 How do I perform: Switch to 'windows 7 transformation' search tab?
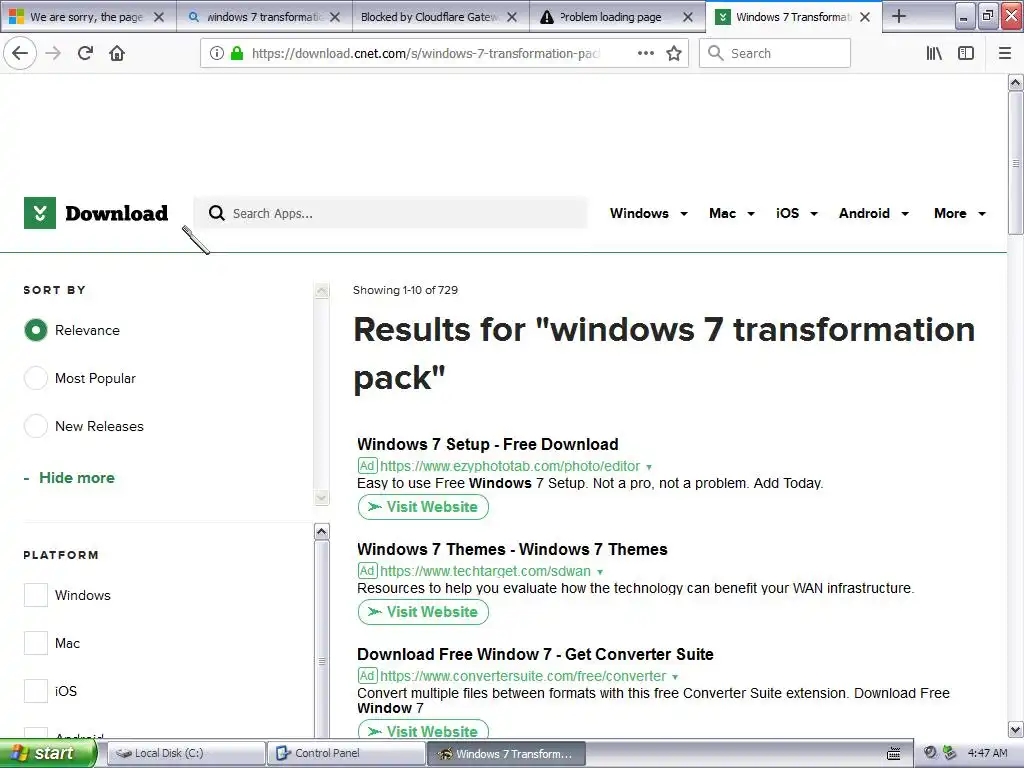[x=264, y=17]
